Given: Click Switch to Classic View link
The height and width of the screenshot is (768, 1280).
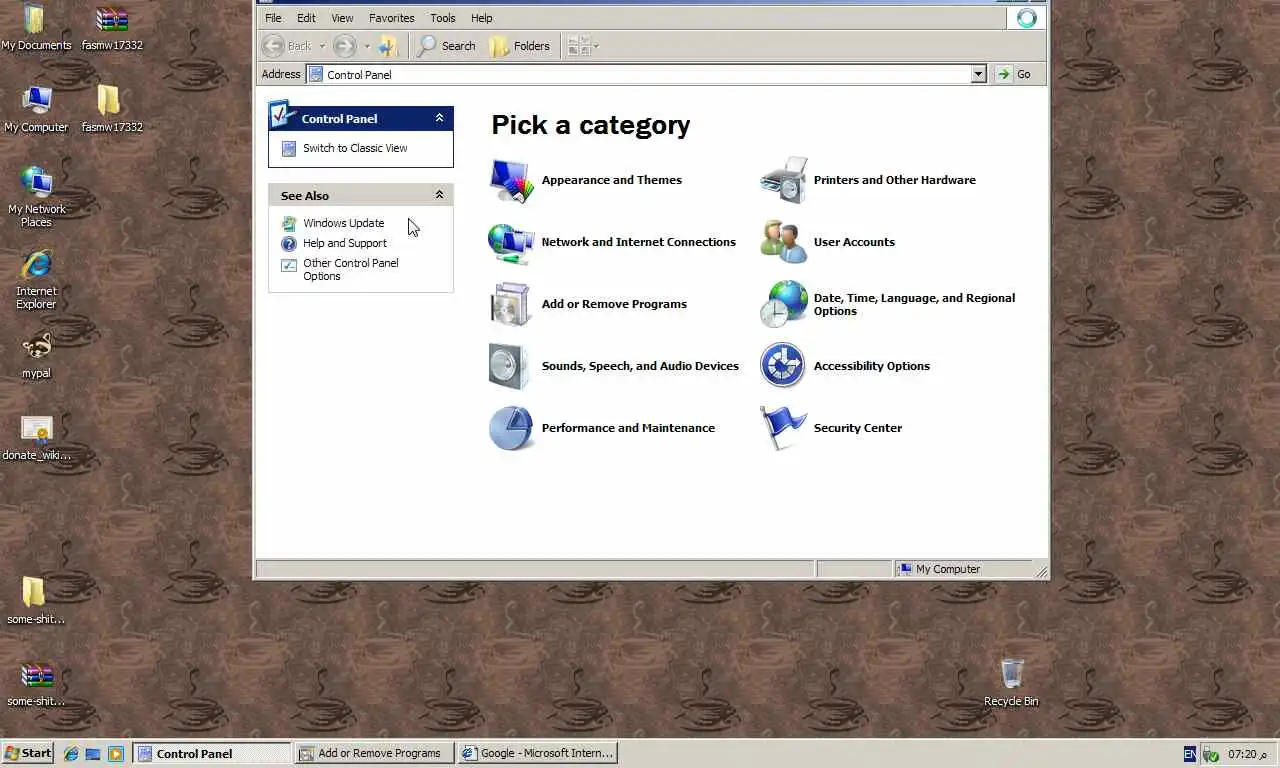Looking at the screenshot, I should (x=355, y=148).
